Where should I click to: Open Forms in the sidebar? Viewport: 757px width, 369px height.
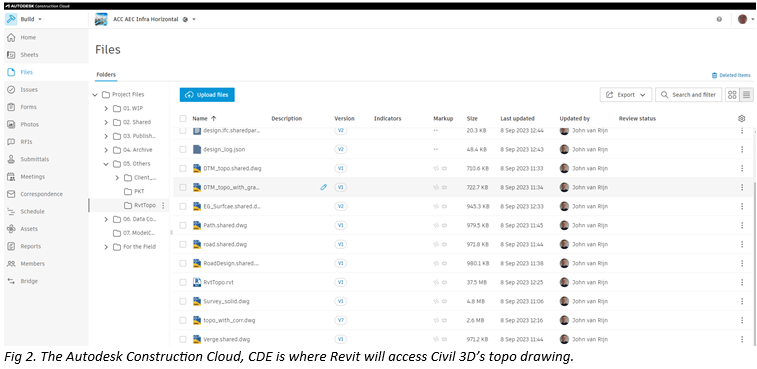click(28, 107)
